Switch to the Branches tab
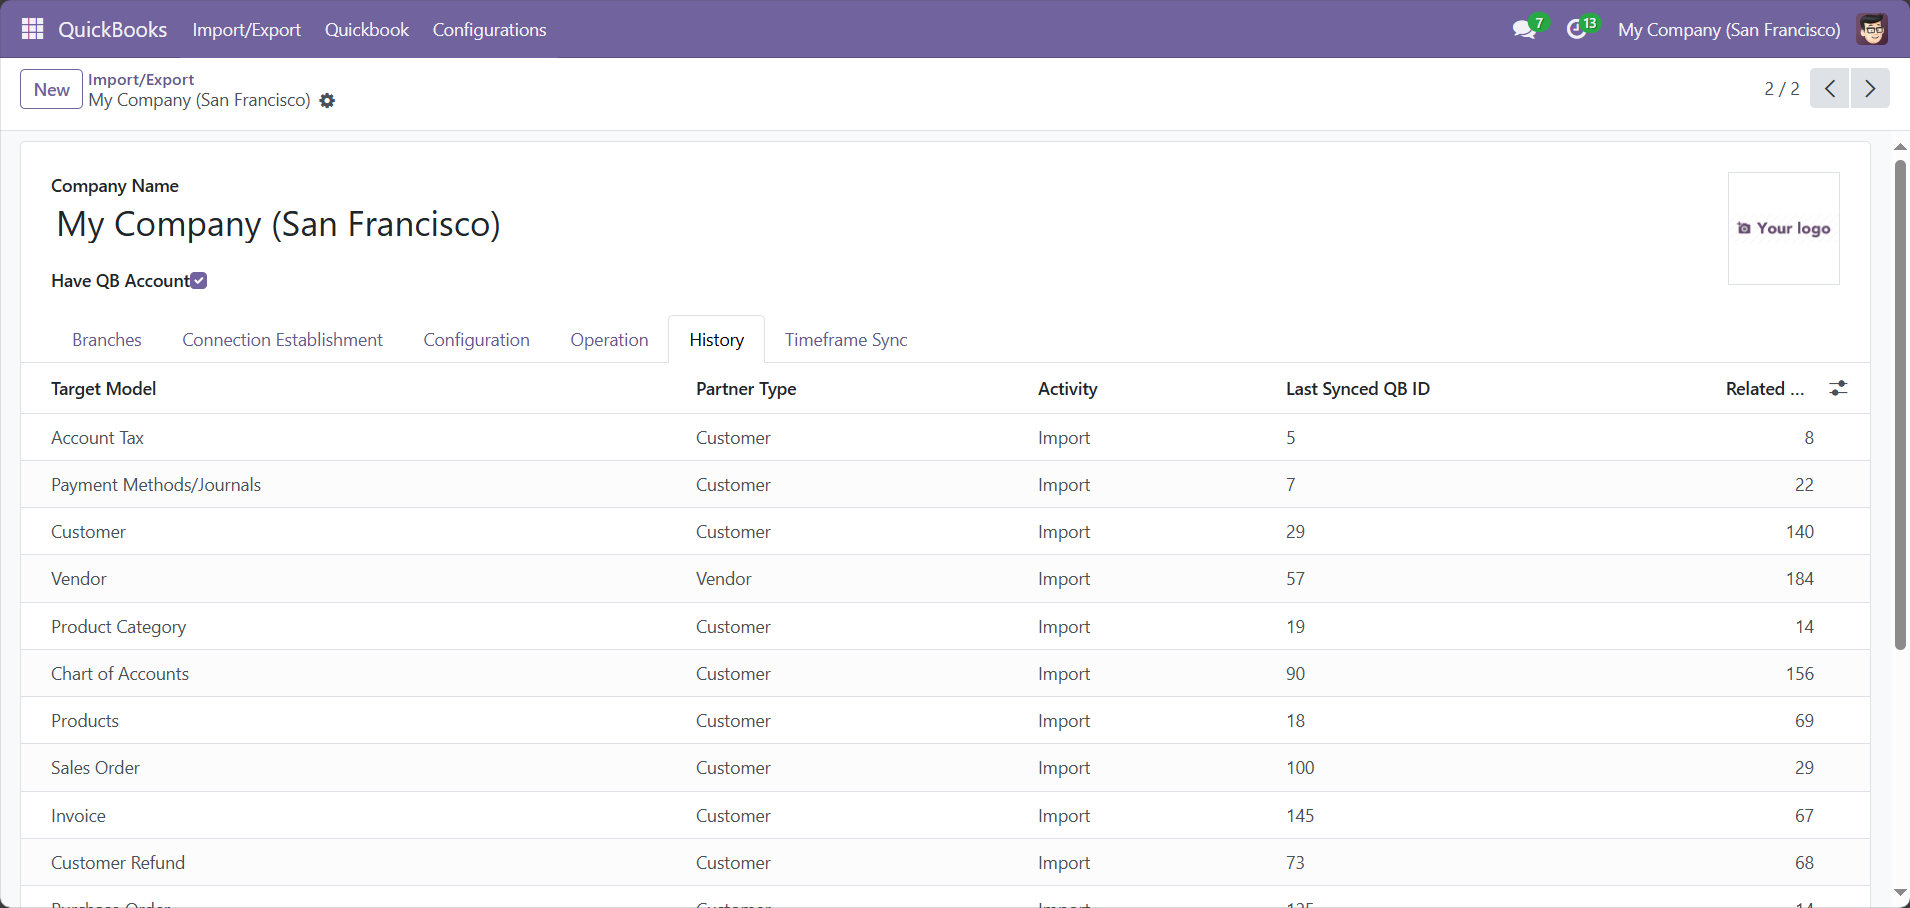This screenshot has height=908, width=1910. coord(106,339)
